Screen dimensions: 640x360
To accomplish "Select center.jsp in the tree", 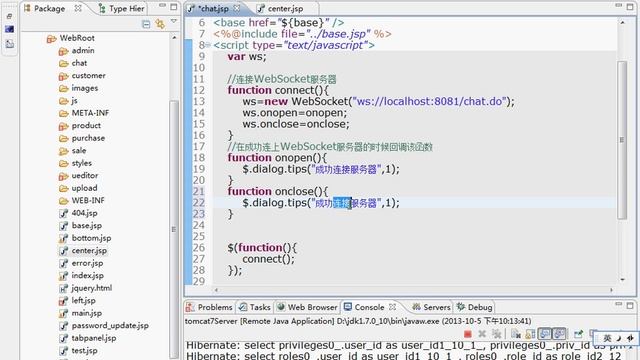I will 83,251.
